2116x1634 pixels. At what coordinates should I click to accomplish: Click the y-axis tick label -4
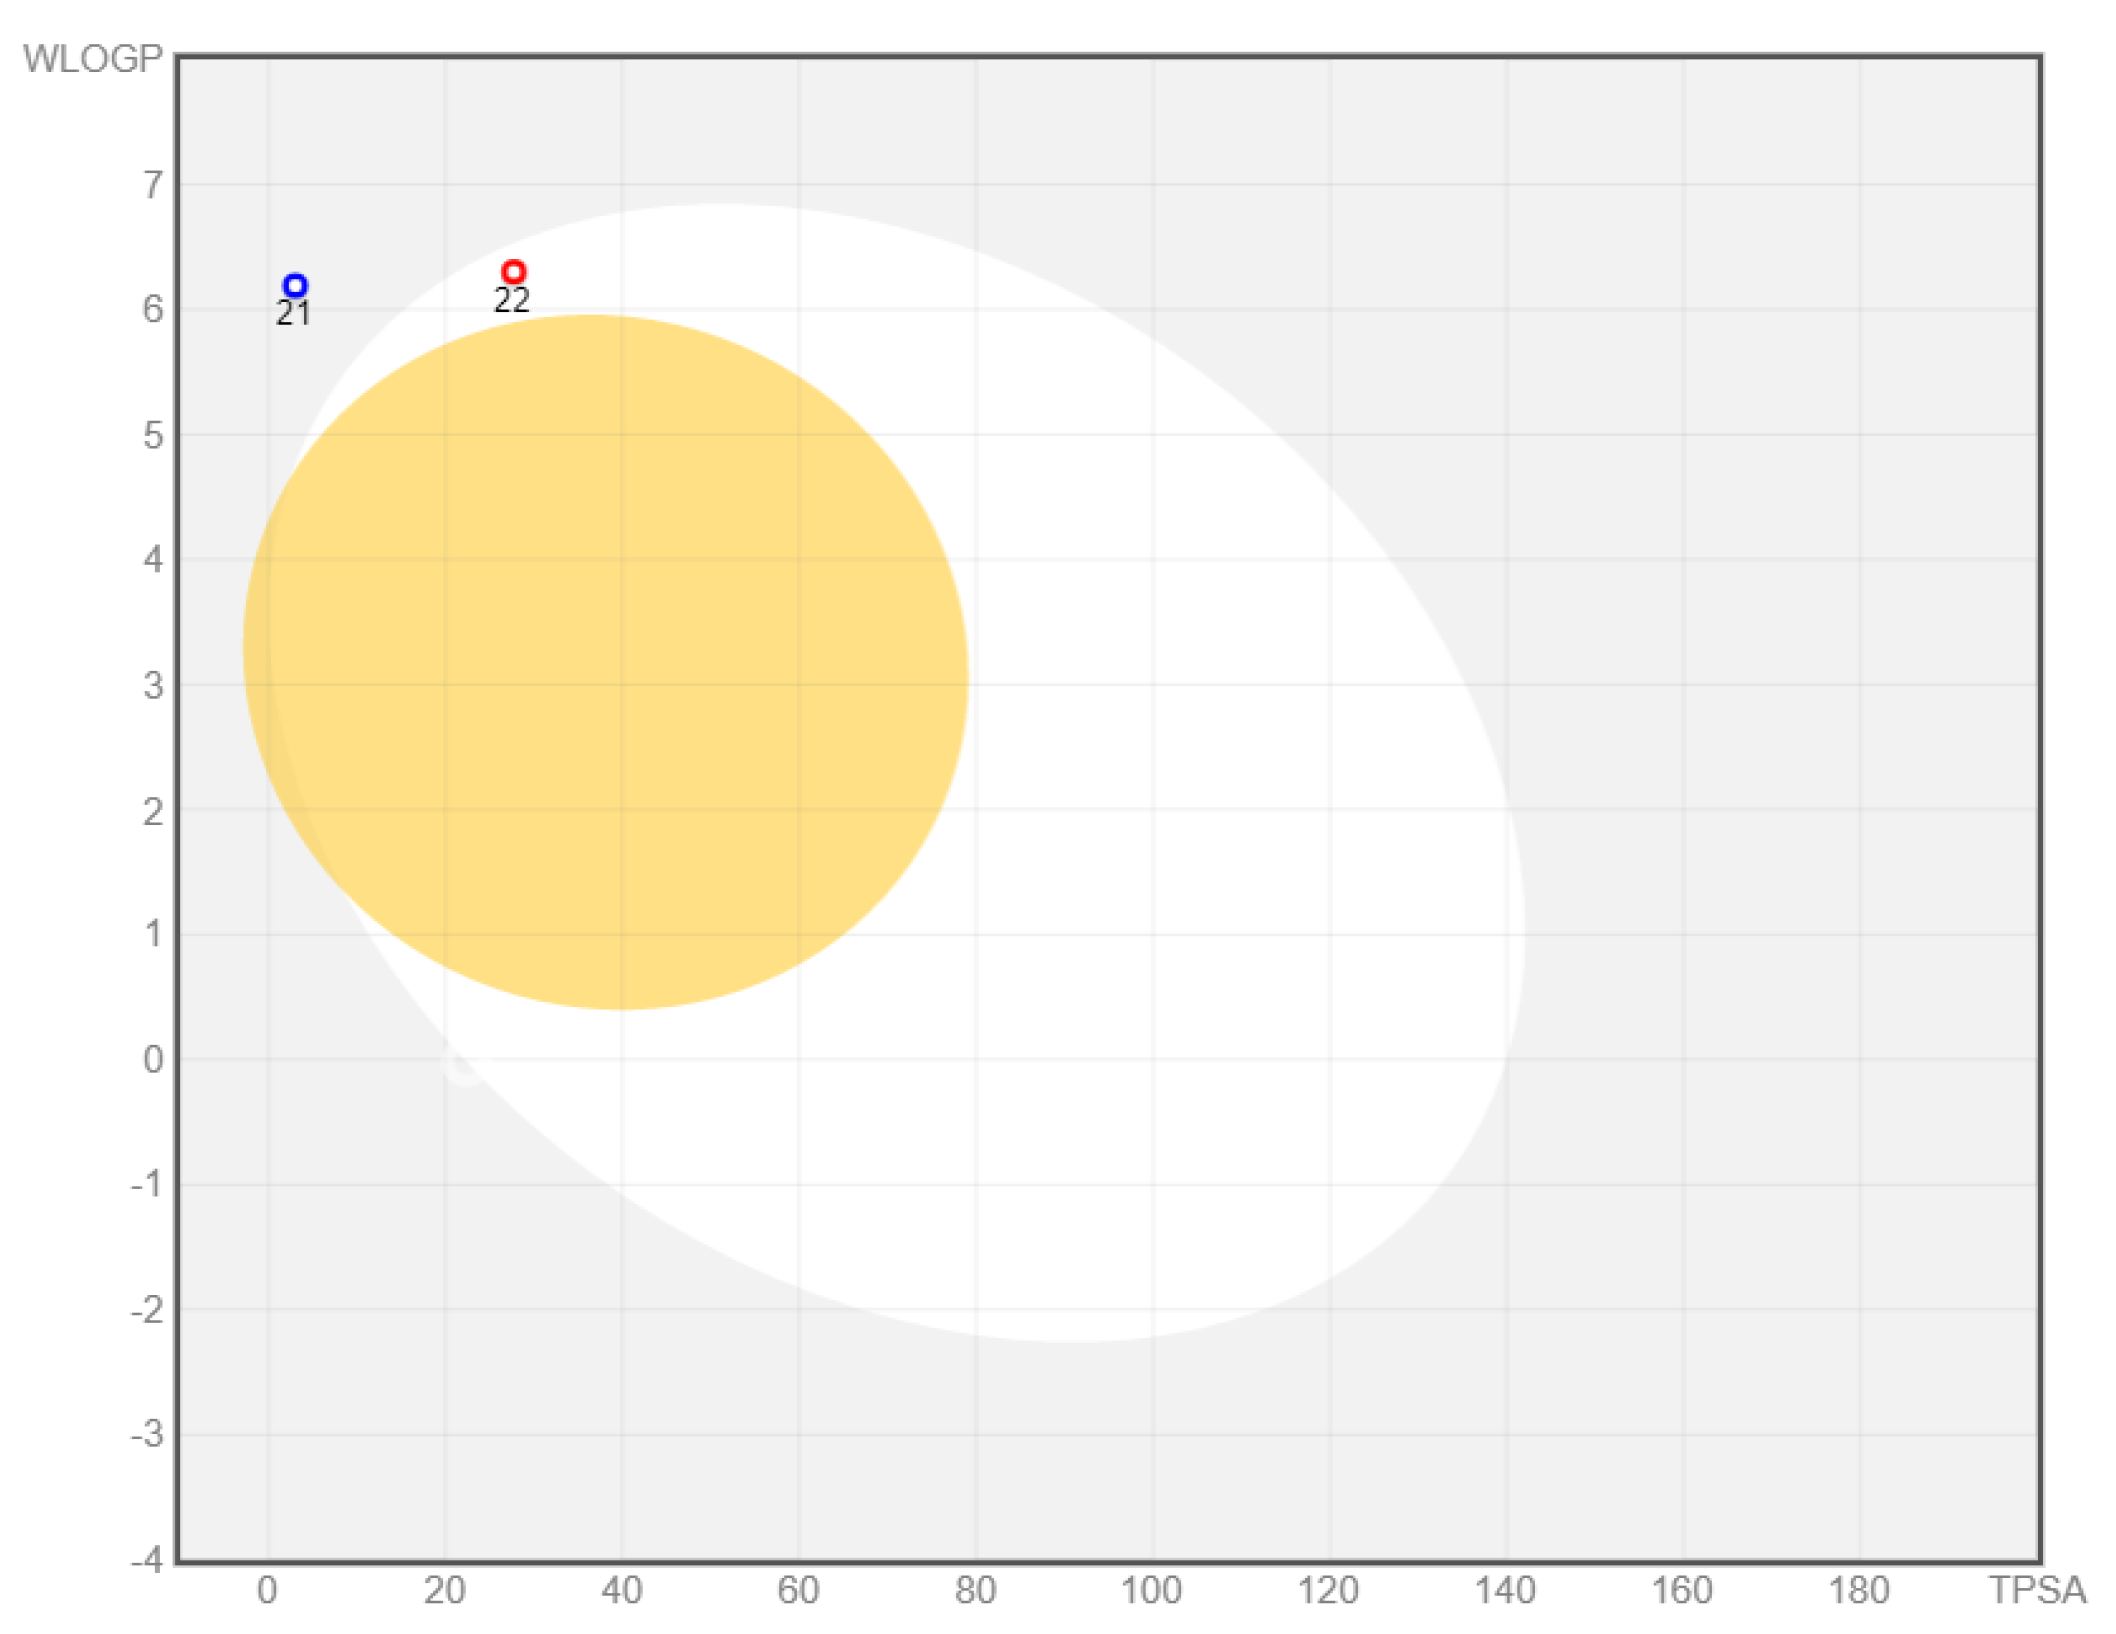pos(147,1559)
